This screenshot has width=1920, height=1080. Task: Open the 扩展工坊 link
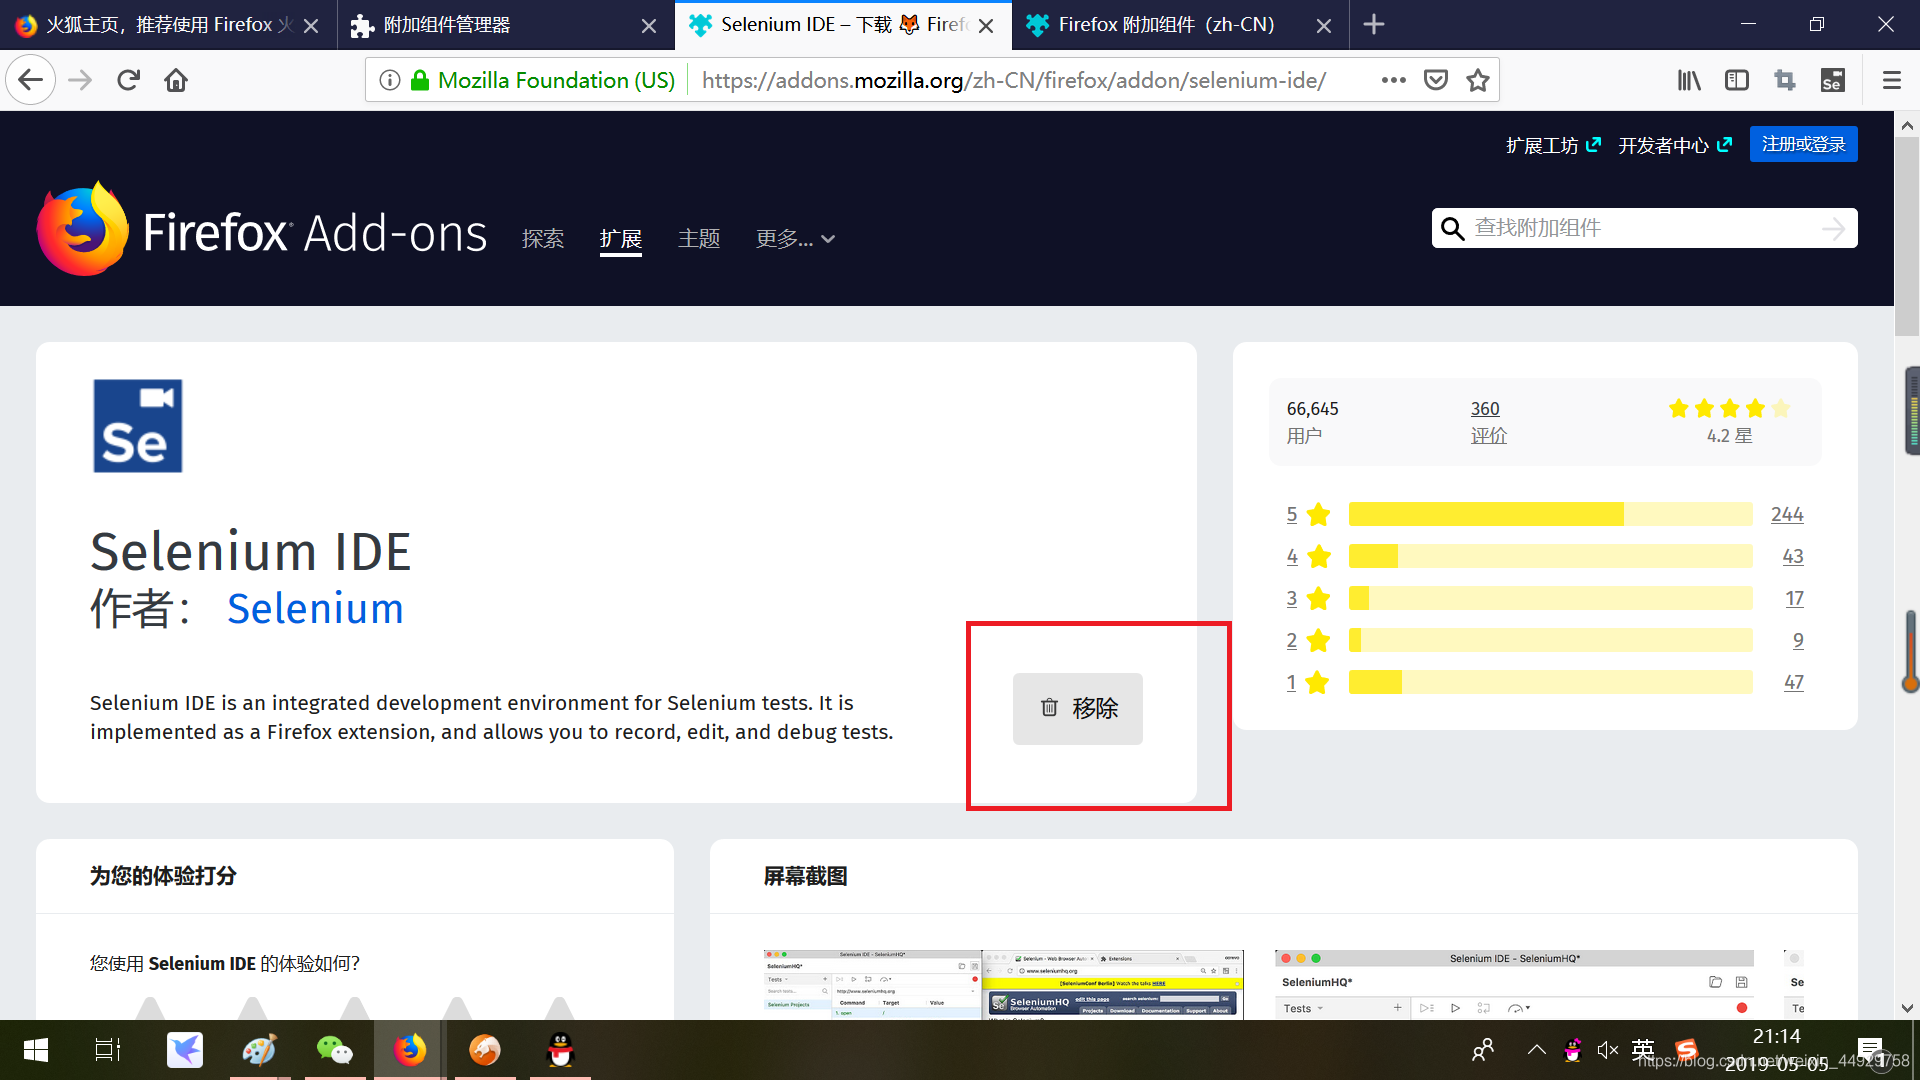[1554, 145]
